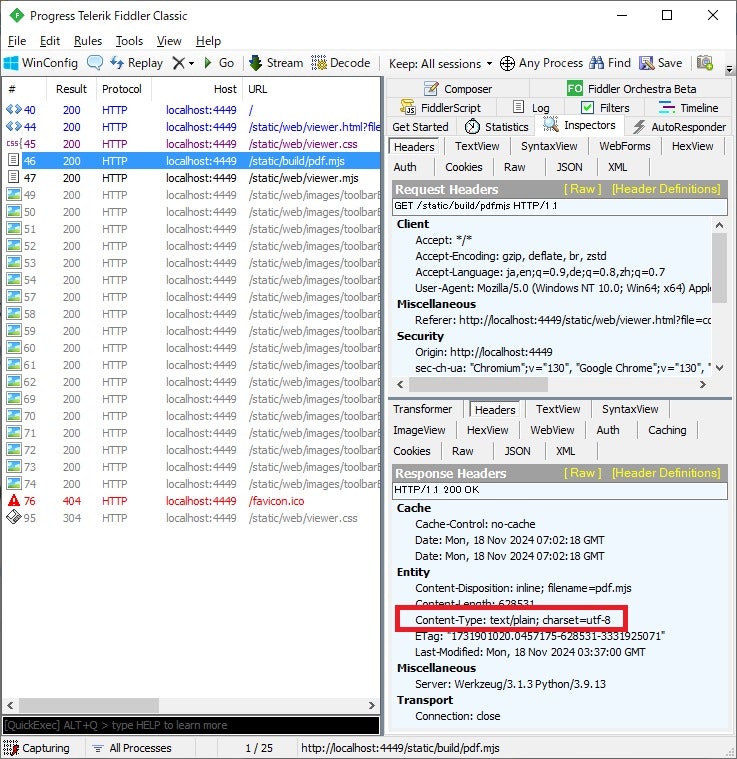Screen dimensions: 737x759
Task: Open the response Caching tab
Action: click(667, 430)
